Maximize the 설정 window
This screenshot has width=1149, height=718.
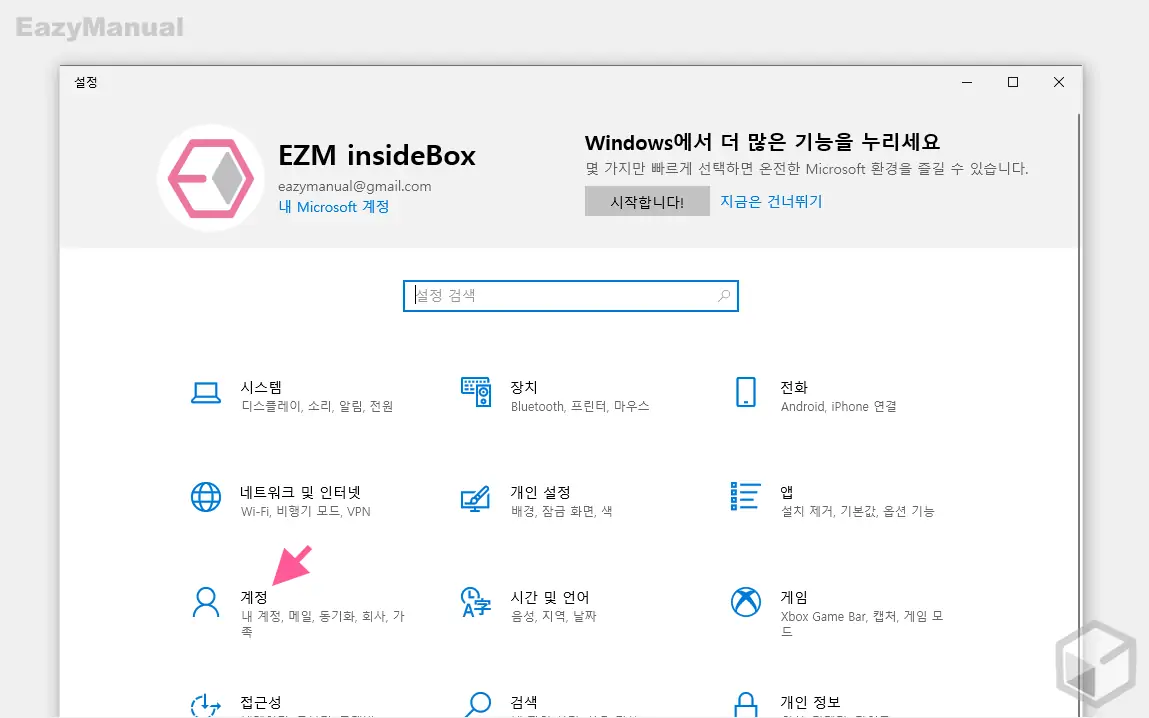(1013, 82)
